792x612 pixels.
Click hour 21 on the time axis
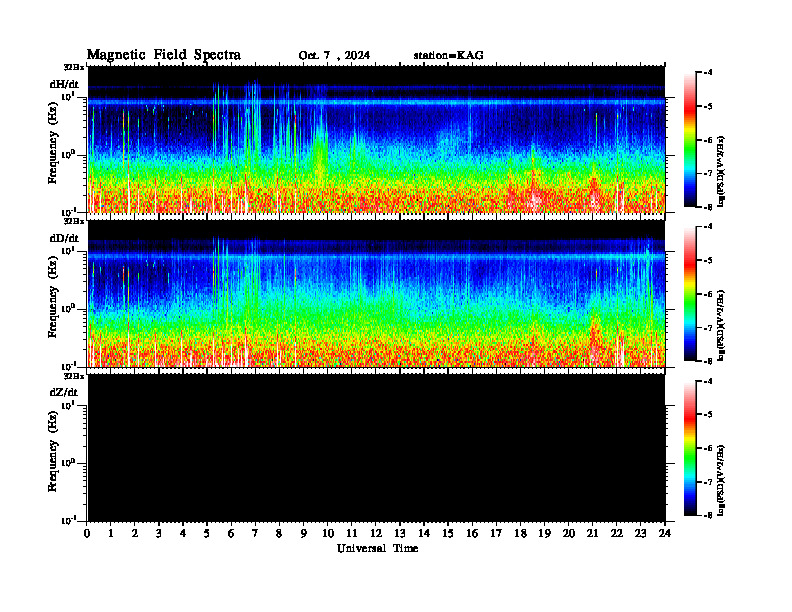click(592, 534)
